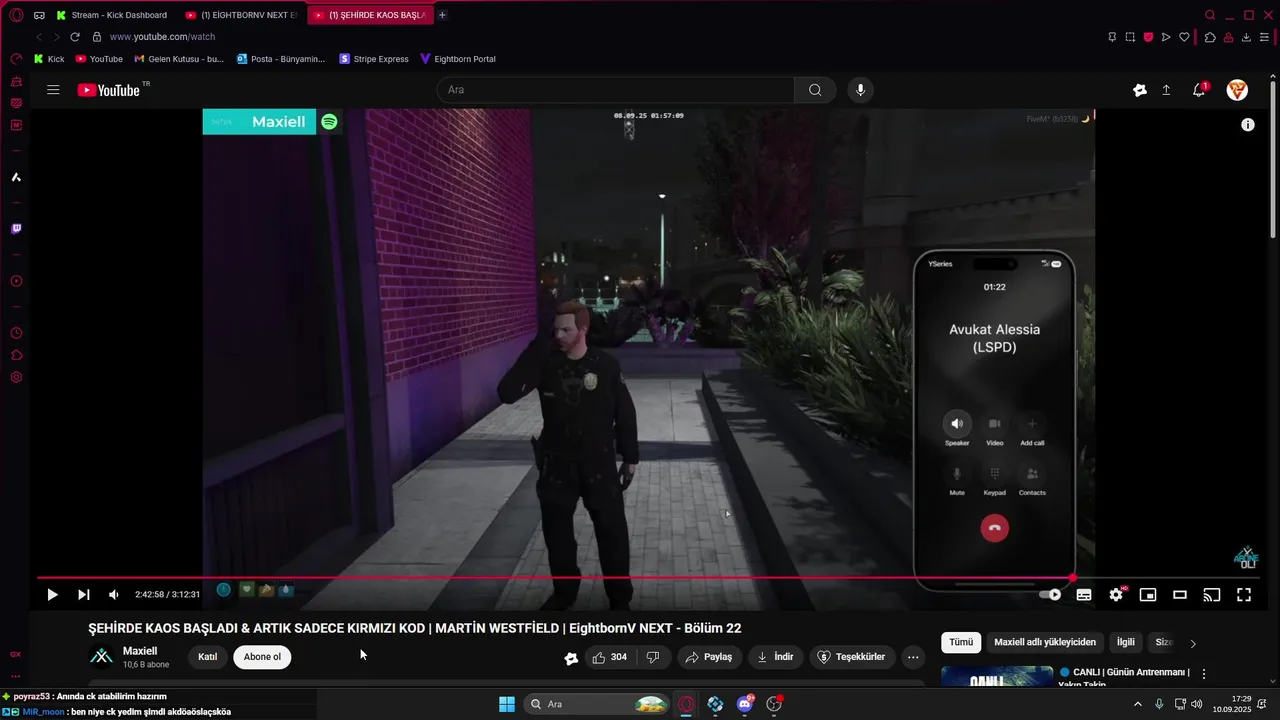
Task: Like the video with 304 likes
Action: (609, 657)
